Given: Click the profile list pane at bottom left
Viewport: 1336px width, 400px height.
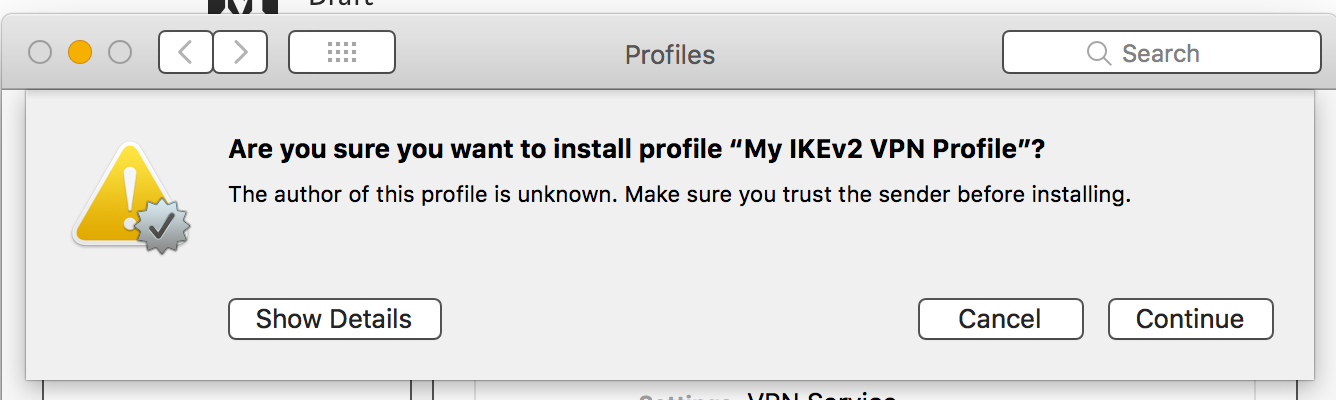Looking at the screenshot, I should tap(226, 391).
